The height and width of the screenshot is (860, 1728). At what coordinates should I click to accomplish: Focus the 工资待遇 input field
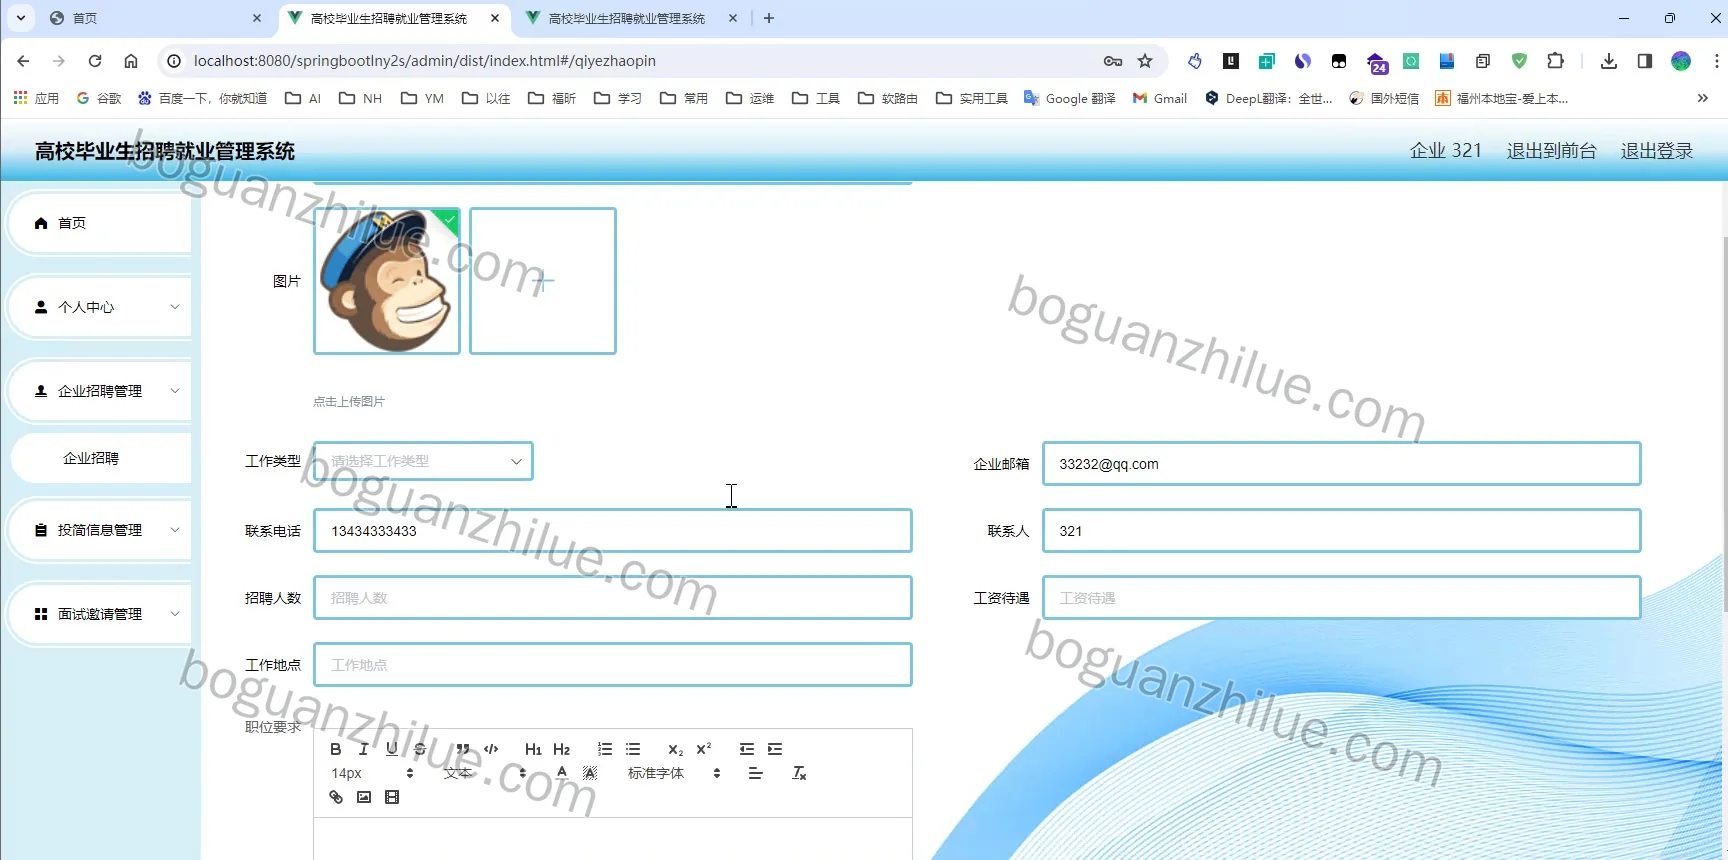[x=1341, y=598]
